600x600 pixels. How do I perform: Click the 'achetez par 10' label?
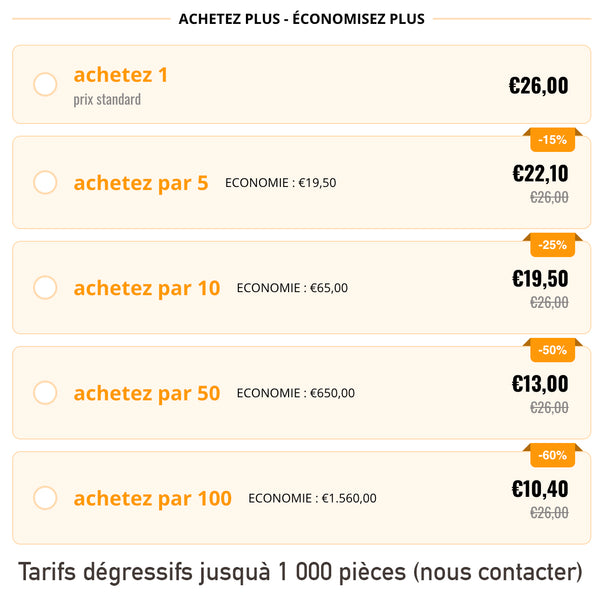click(x=147, y=288)
